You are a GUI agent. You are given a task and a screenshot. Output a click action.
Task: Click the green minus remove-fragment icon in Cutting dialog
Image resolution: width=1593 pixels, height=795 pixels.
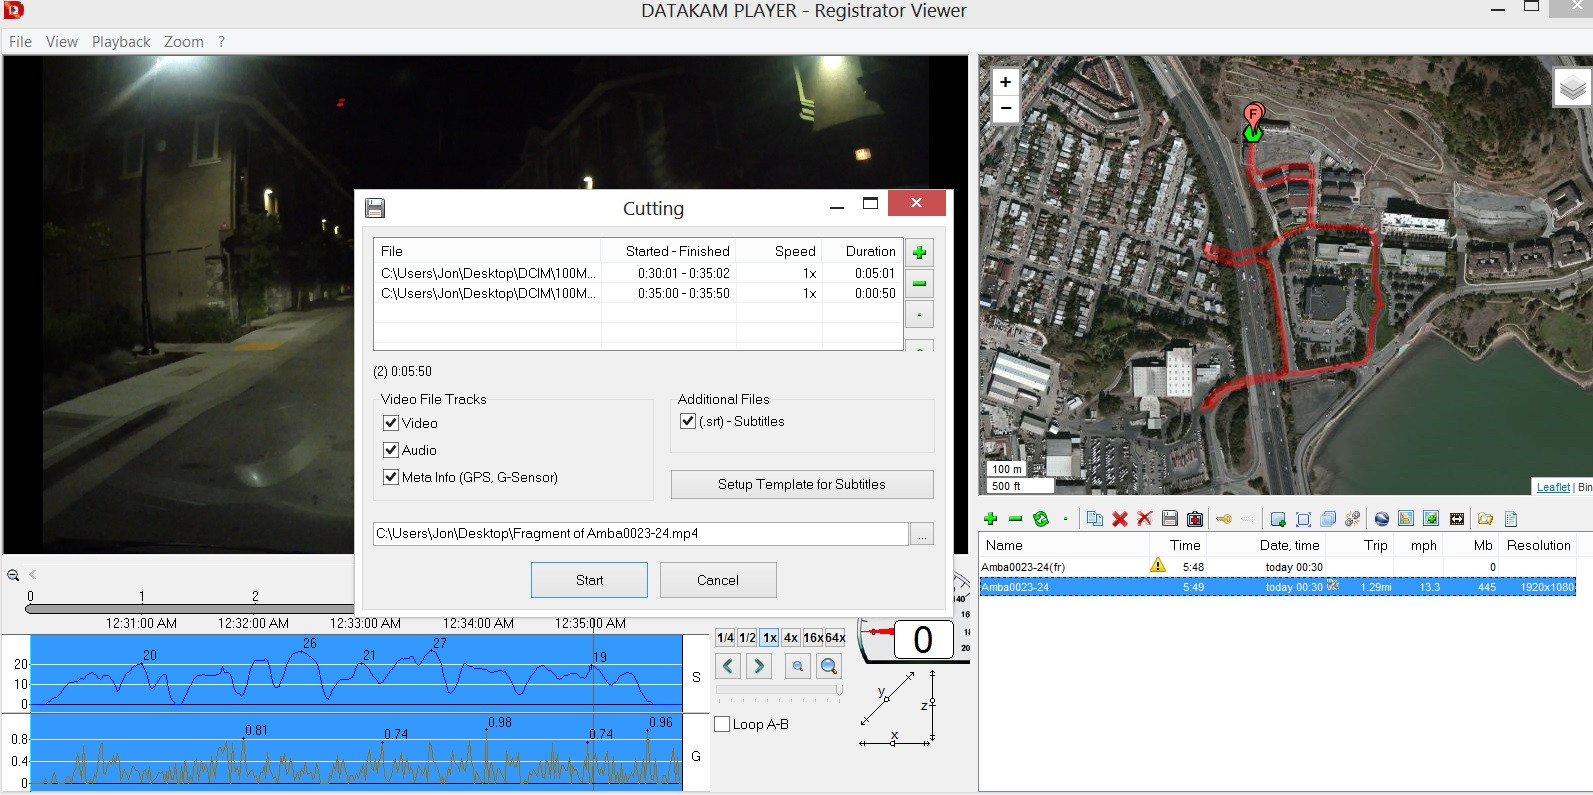919,283
